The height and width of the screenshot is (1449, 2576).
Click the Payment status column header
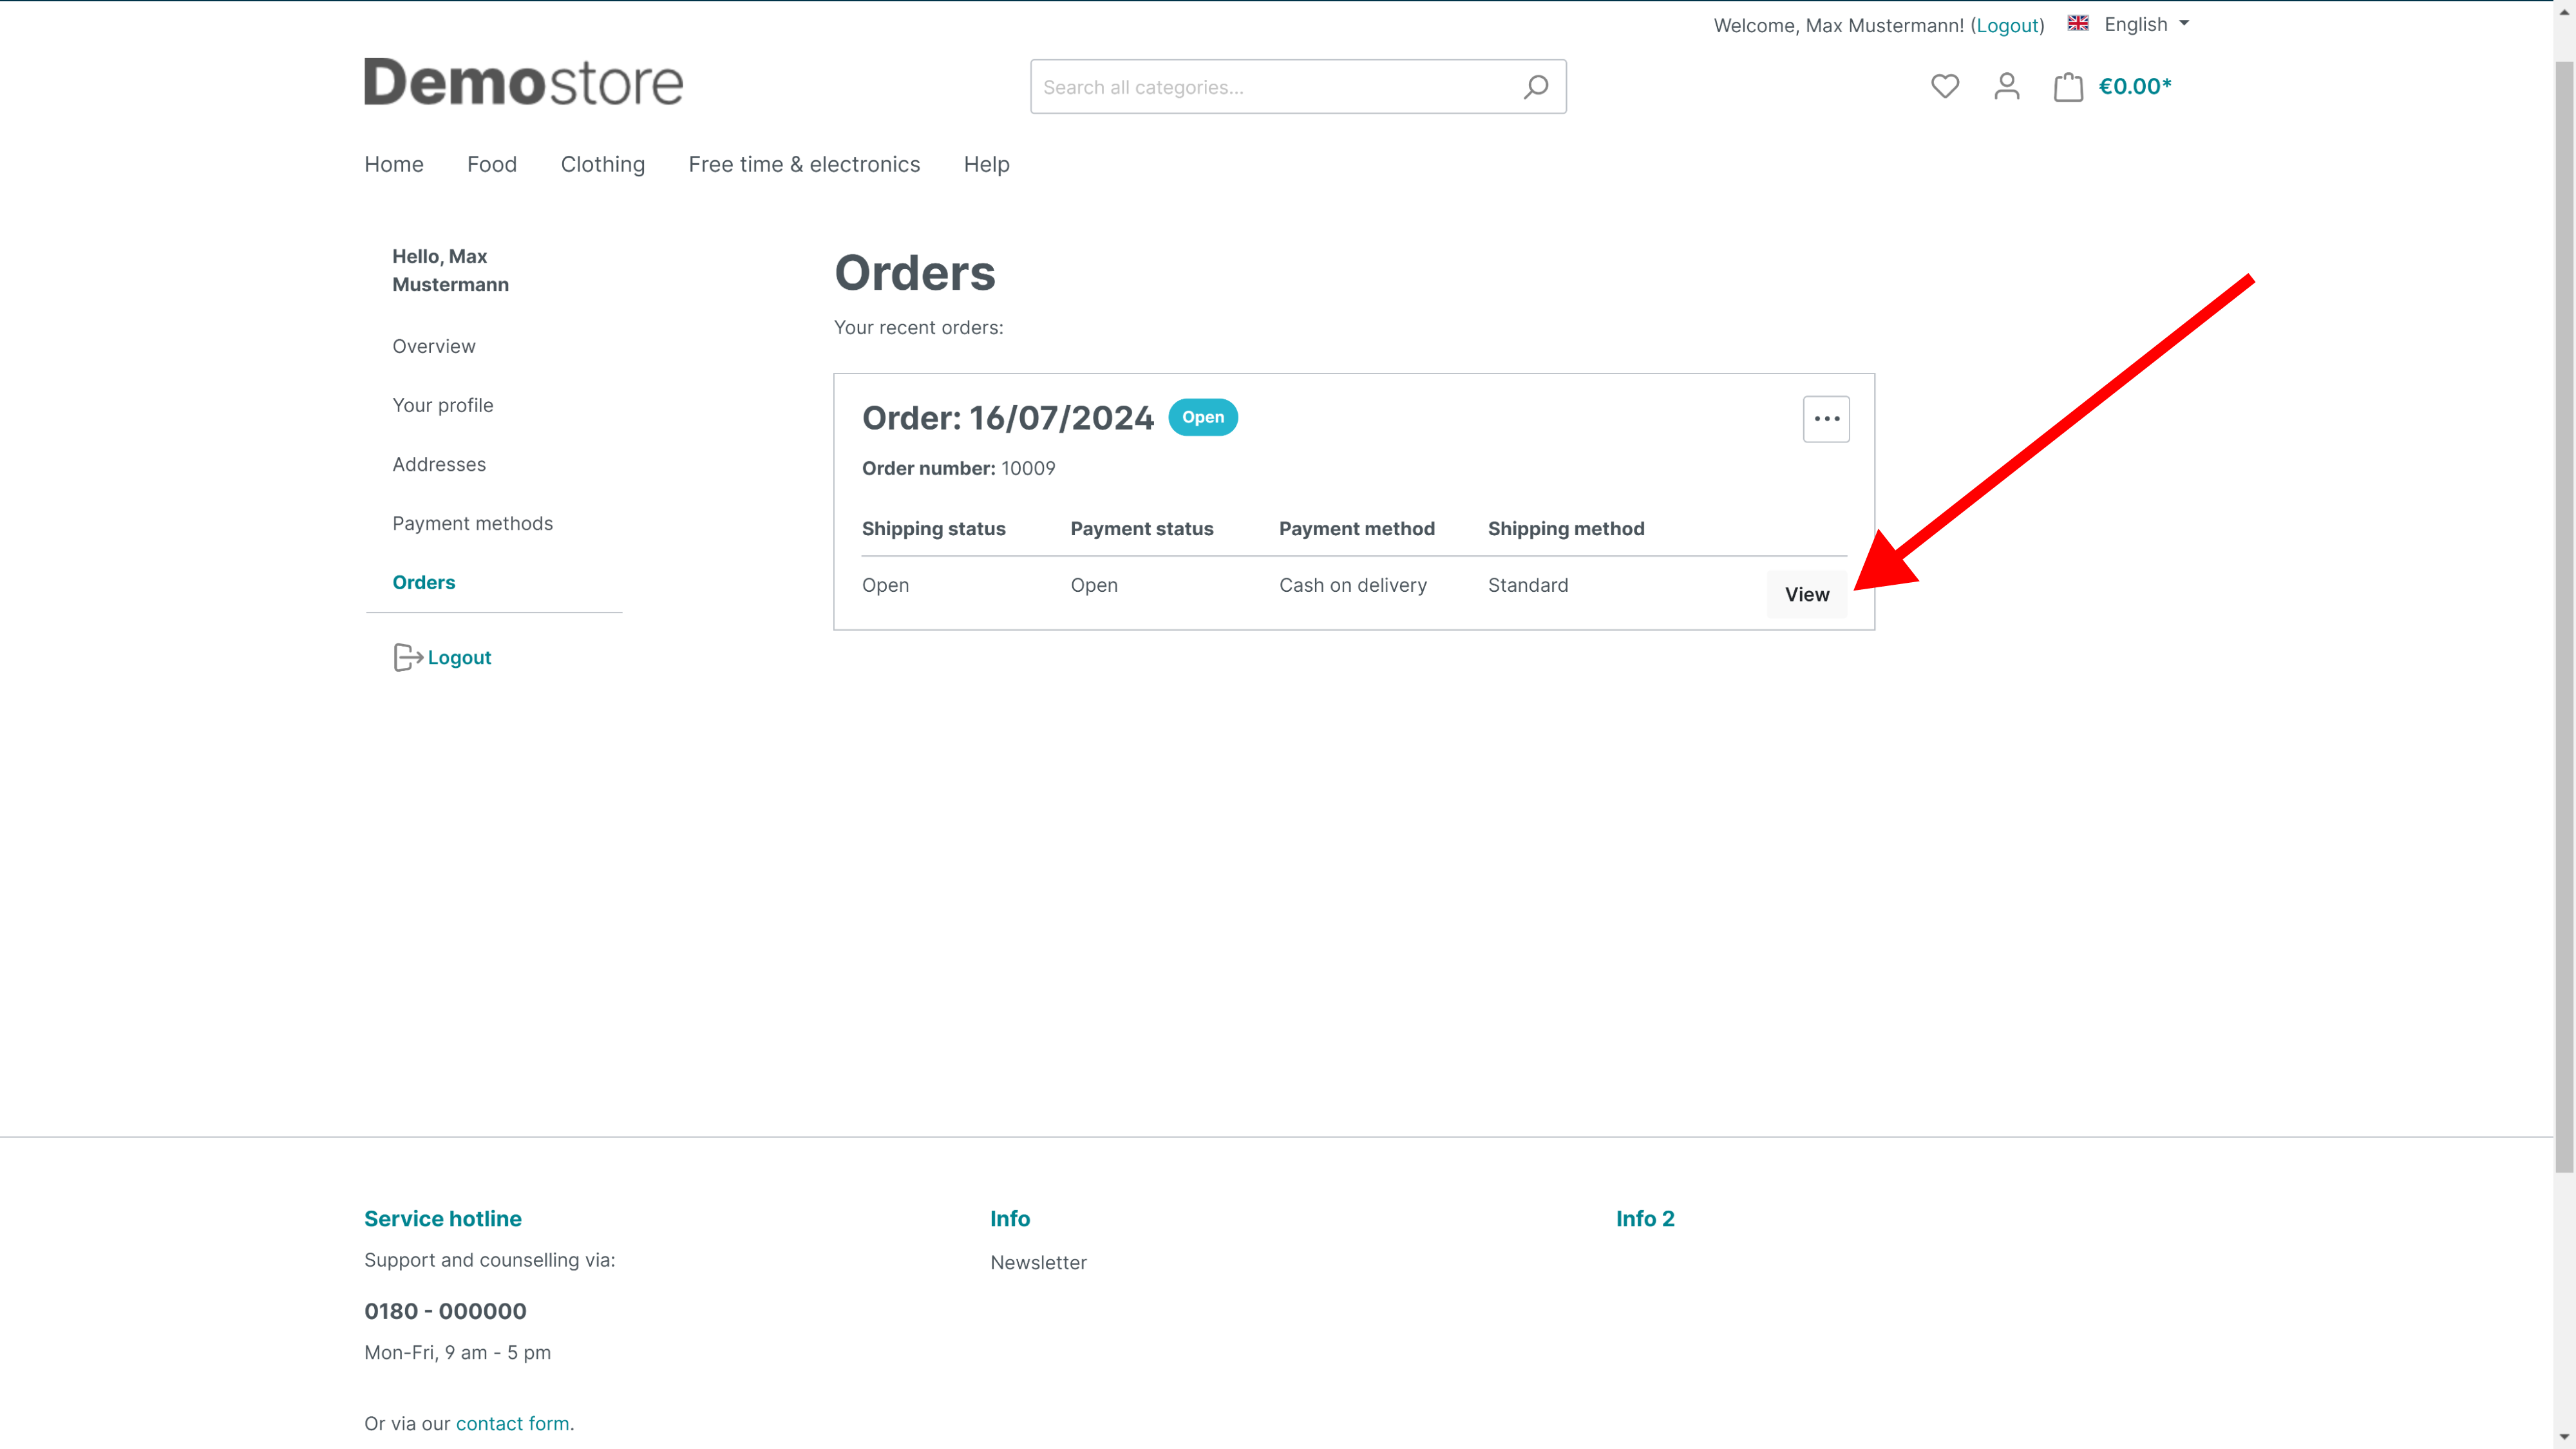point(1142,528)
